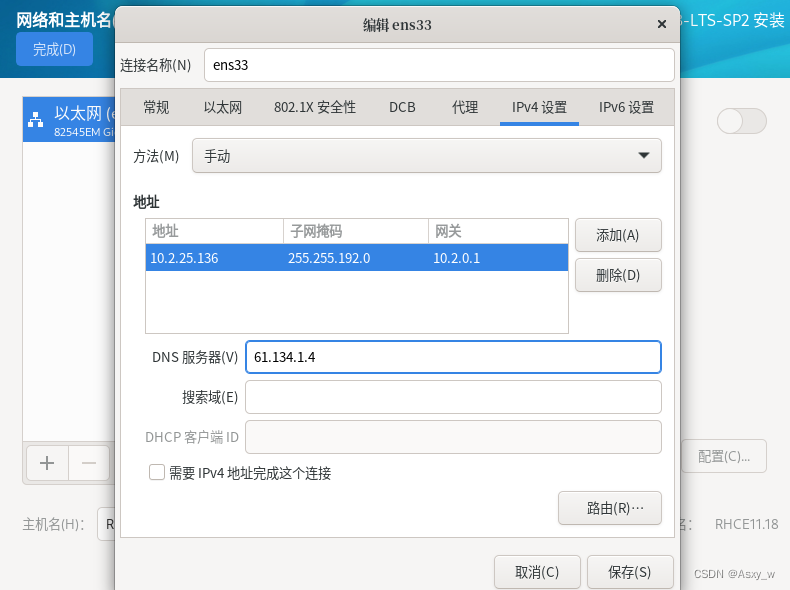Switch to the 以太网 tab
Viewport: 790px width, 590px height.
tap(223, 107)
